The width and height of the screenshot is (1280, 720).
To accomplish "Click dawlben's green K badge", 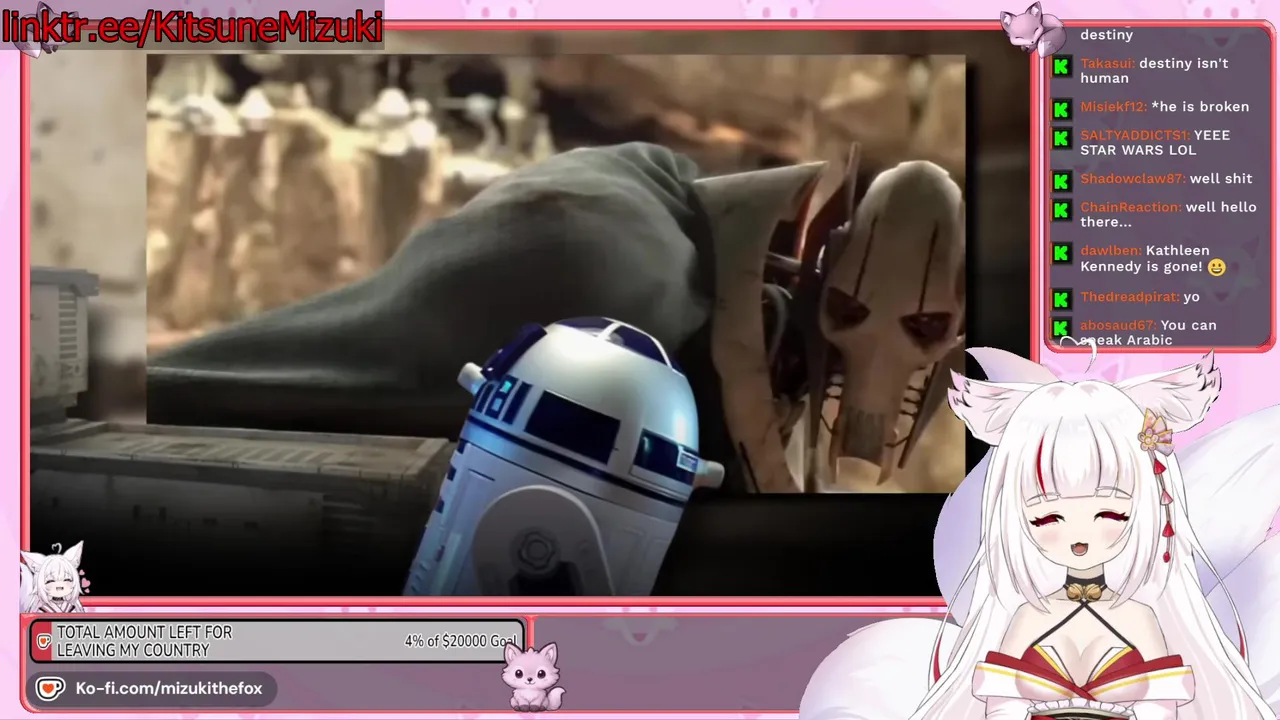I will [x=1061, y=254].
